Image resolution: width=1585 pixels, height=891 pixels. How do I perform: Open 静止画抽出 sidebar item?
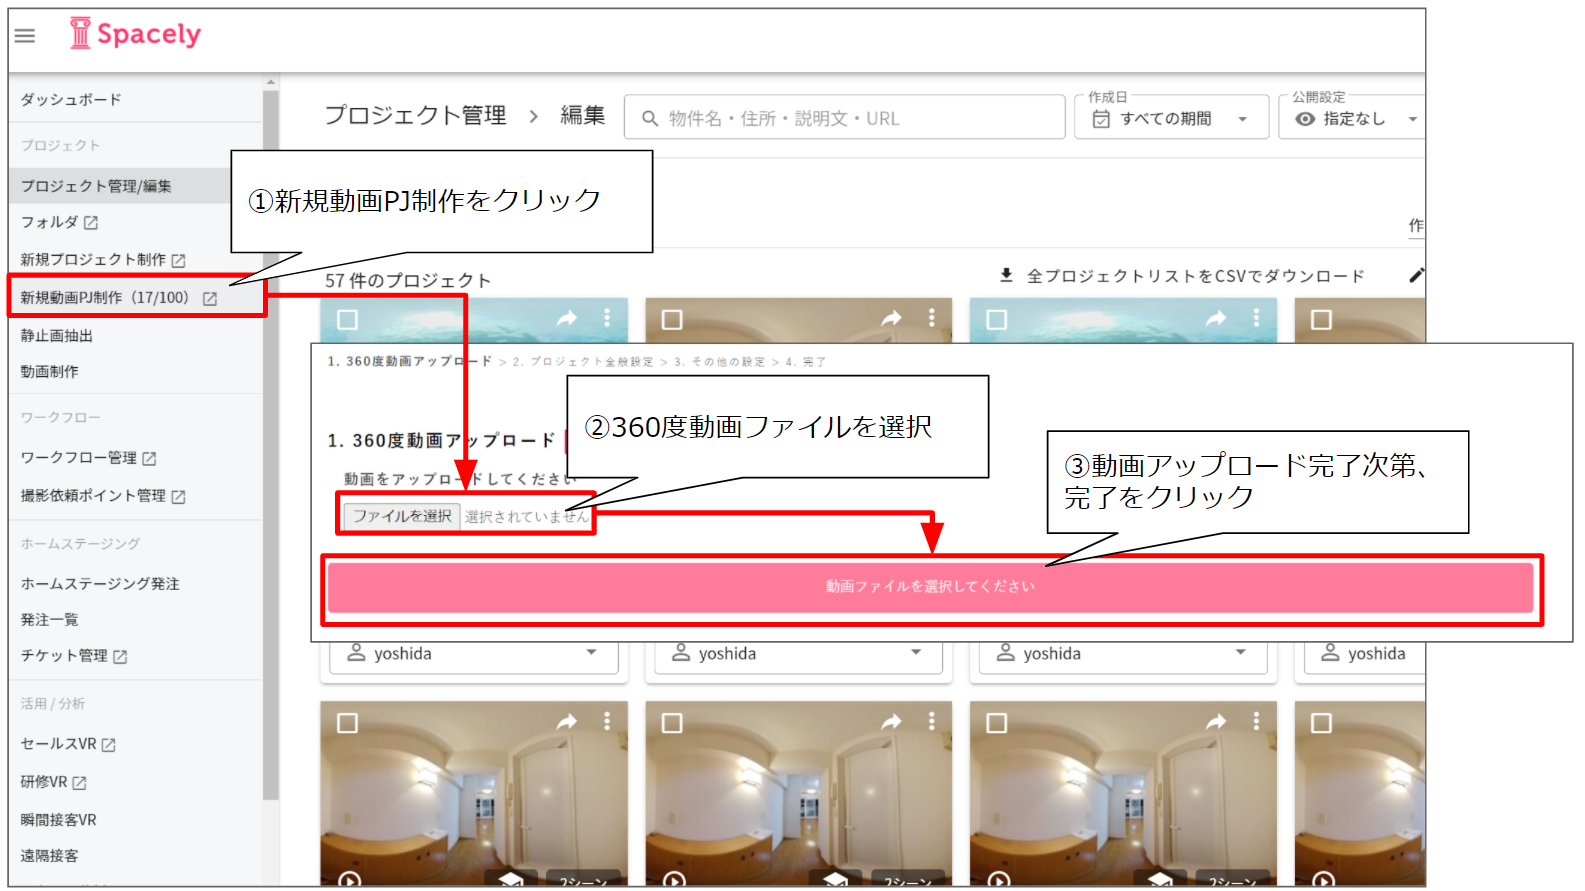pyautogui.click(x=56, y=336)
